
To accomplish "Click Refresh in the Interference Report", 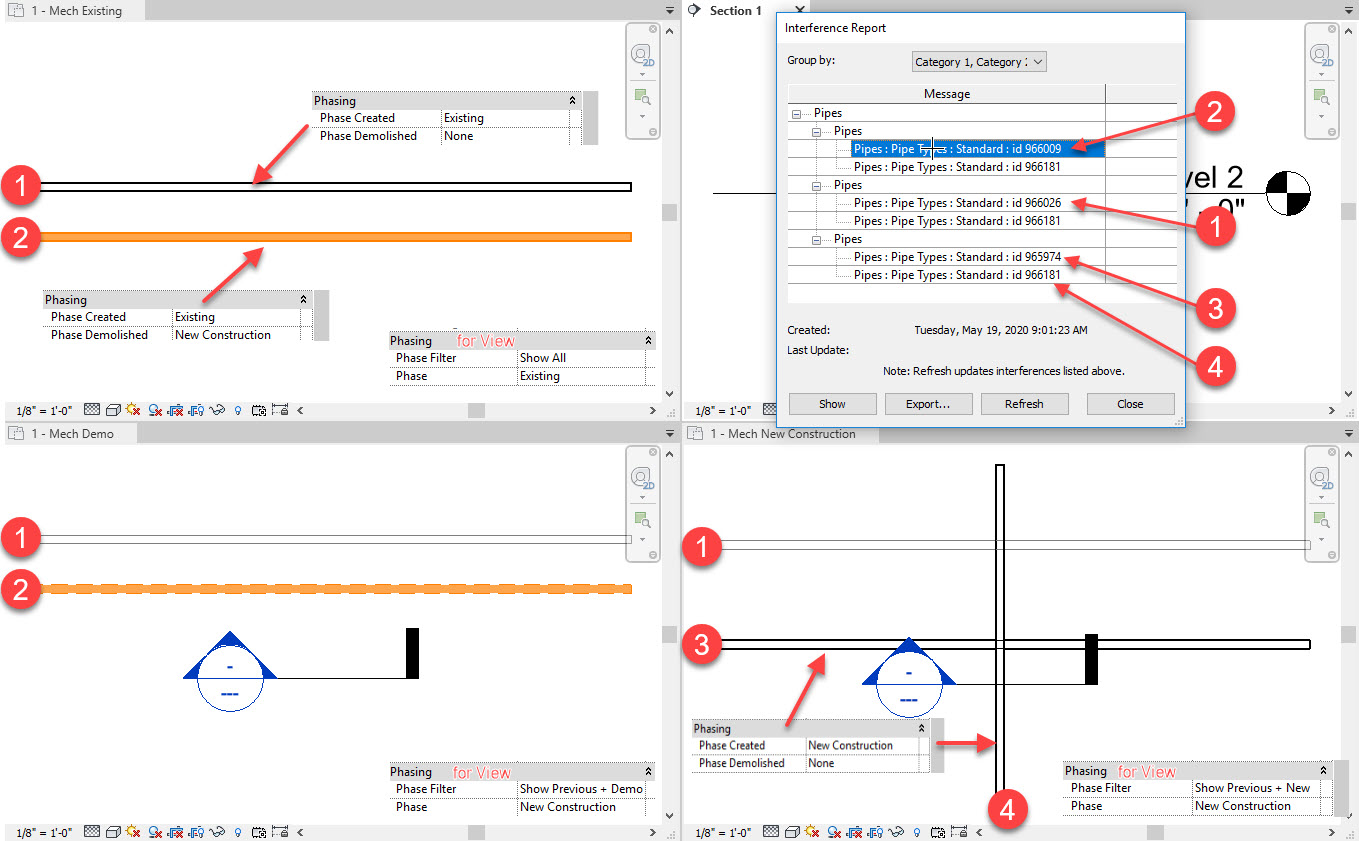I will click(x=1024, y=404).
